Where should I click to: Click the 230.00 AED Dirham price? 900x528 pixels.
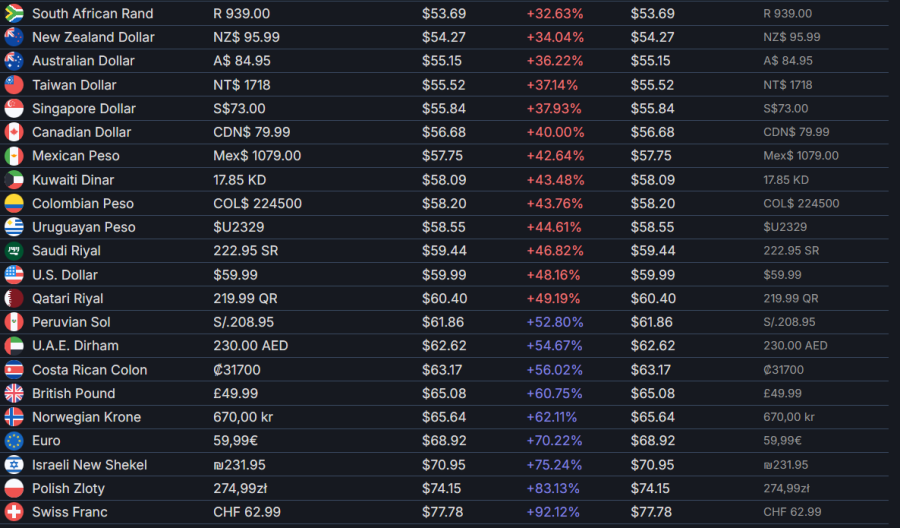tap(250, 346)
